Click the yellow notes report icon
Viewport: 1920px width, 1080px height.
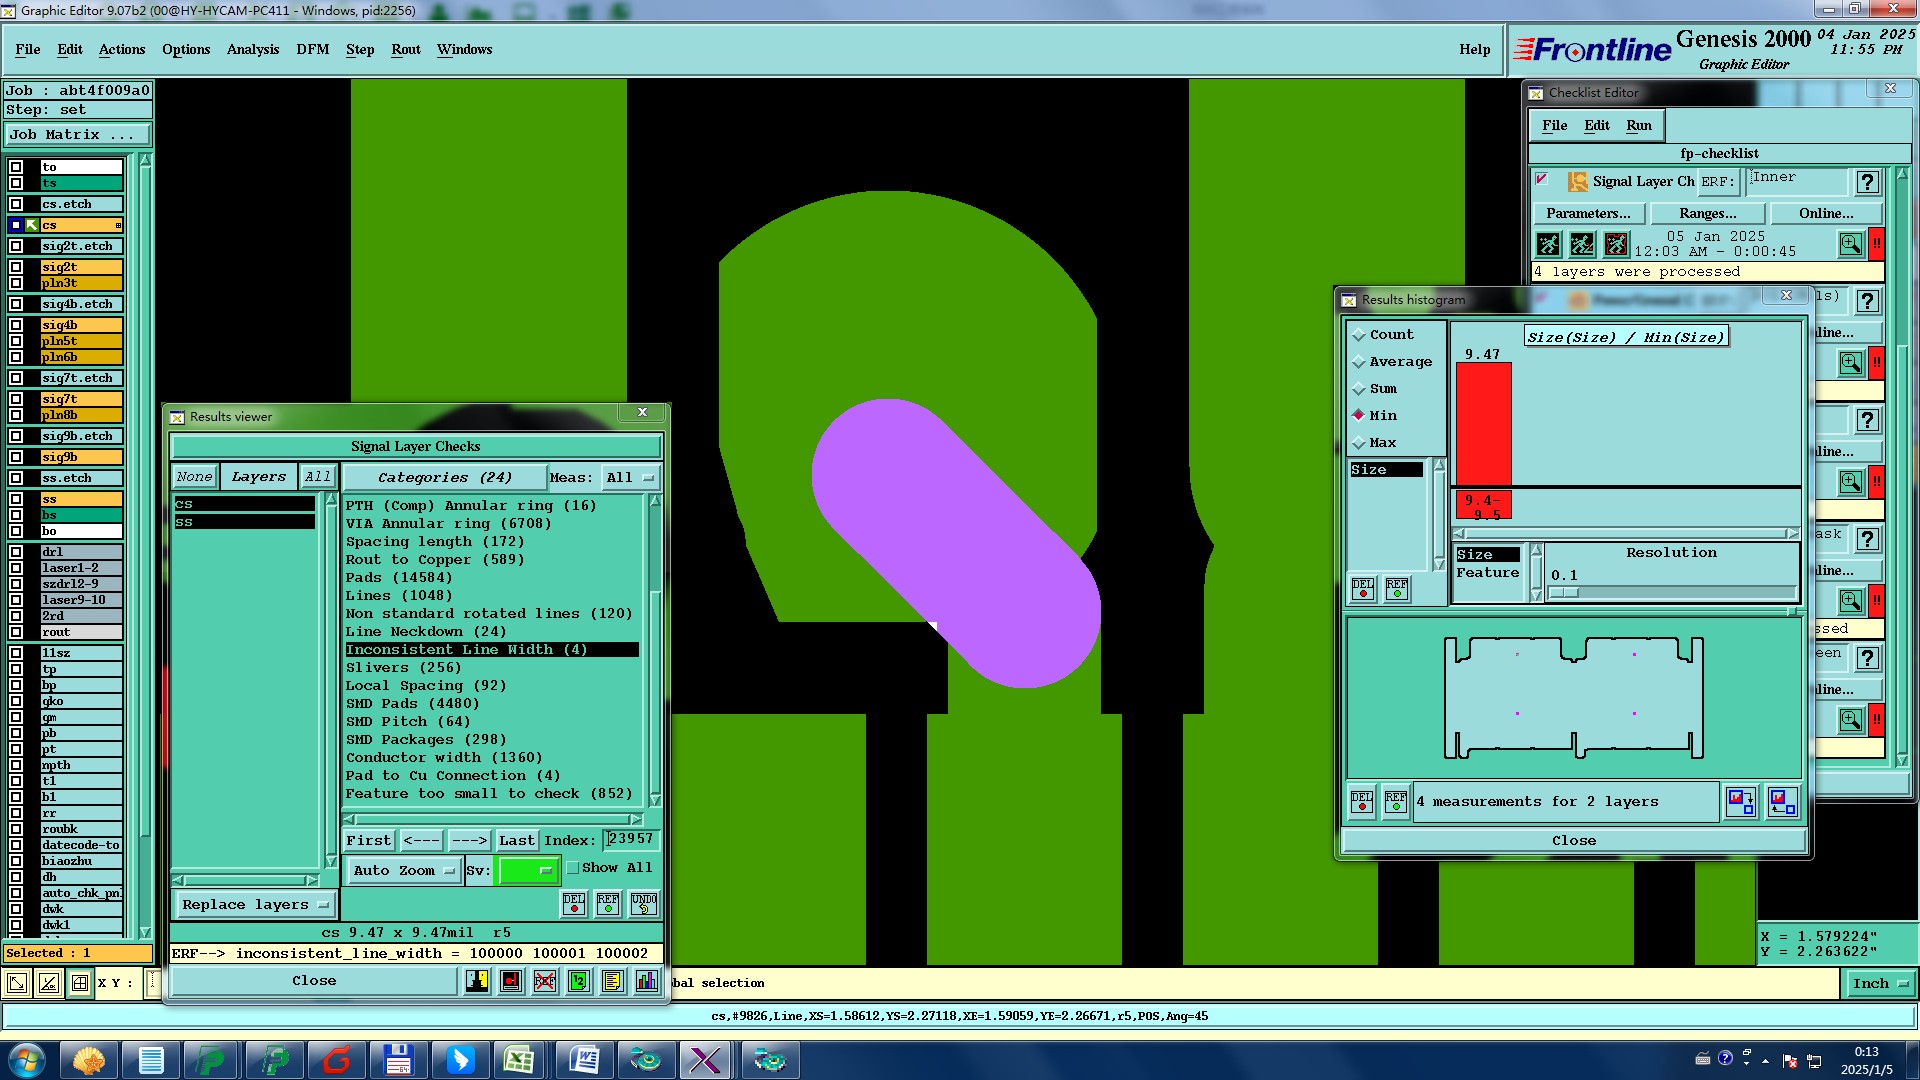[x=613, y=981]
